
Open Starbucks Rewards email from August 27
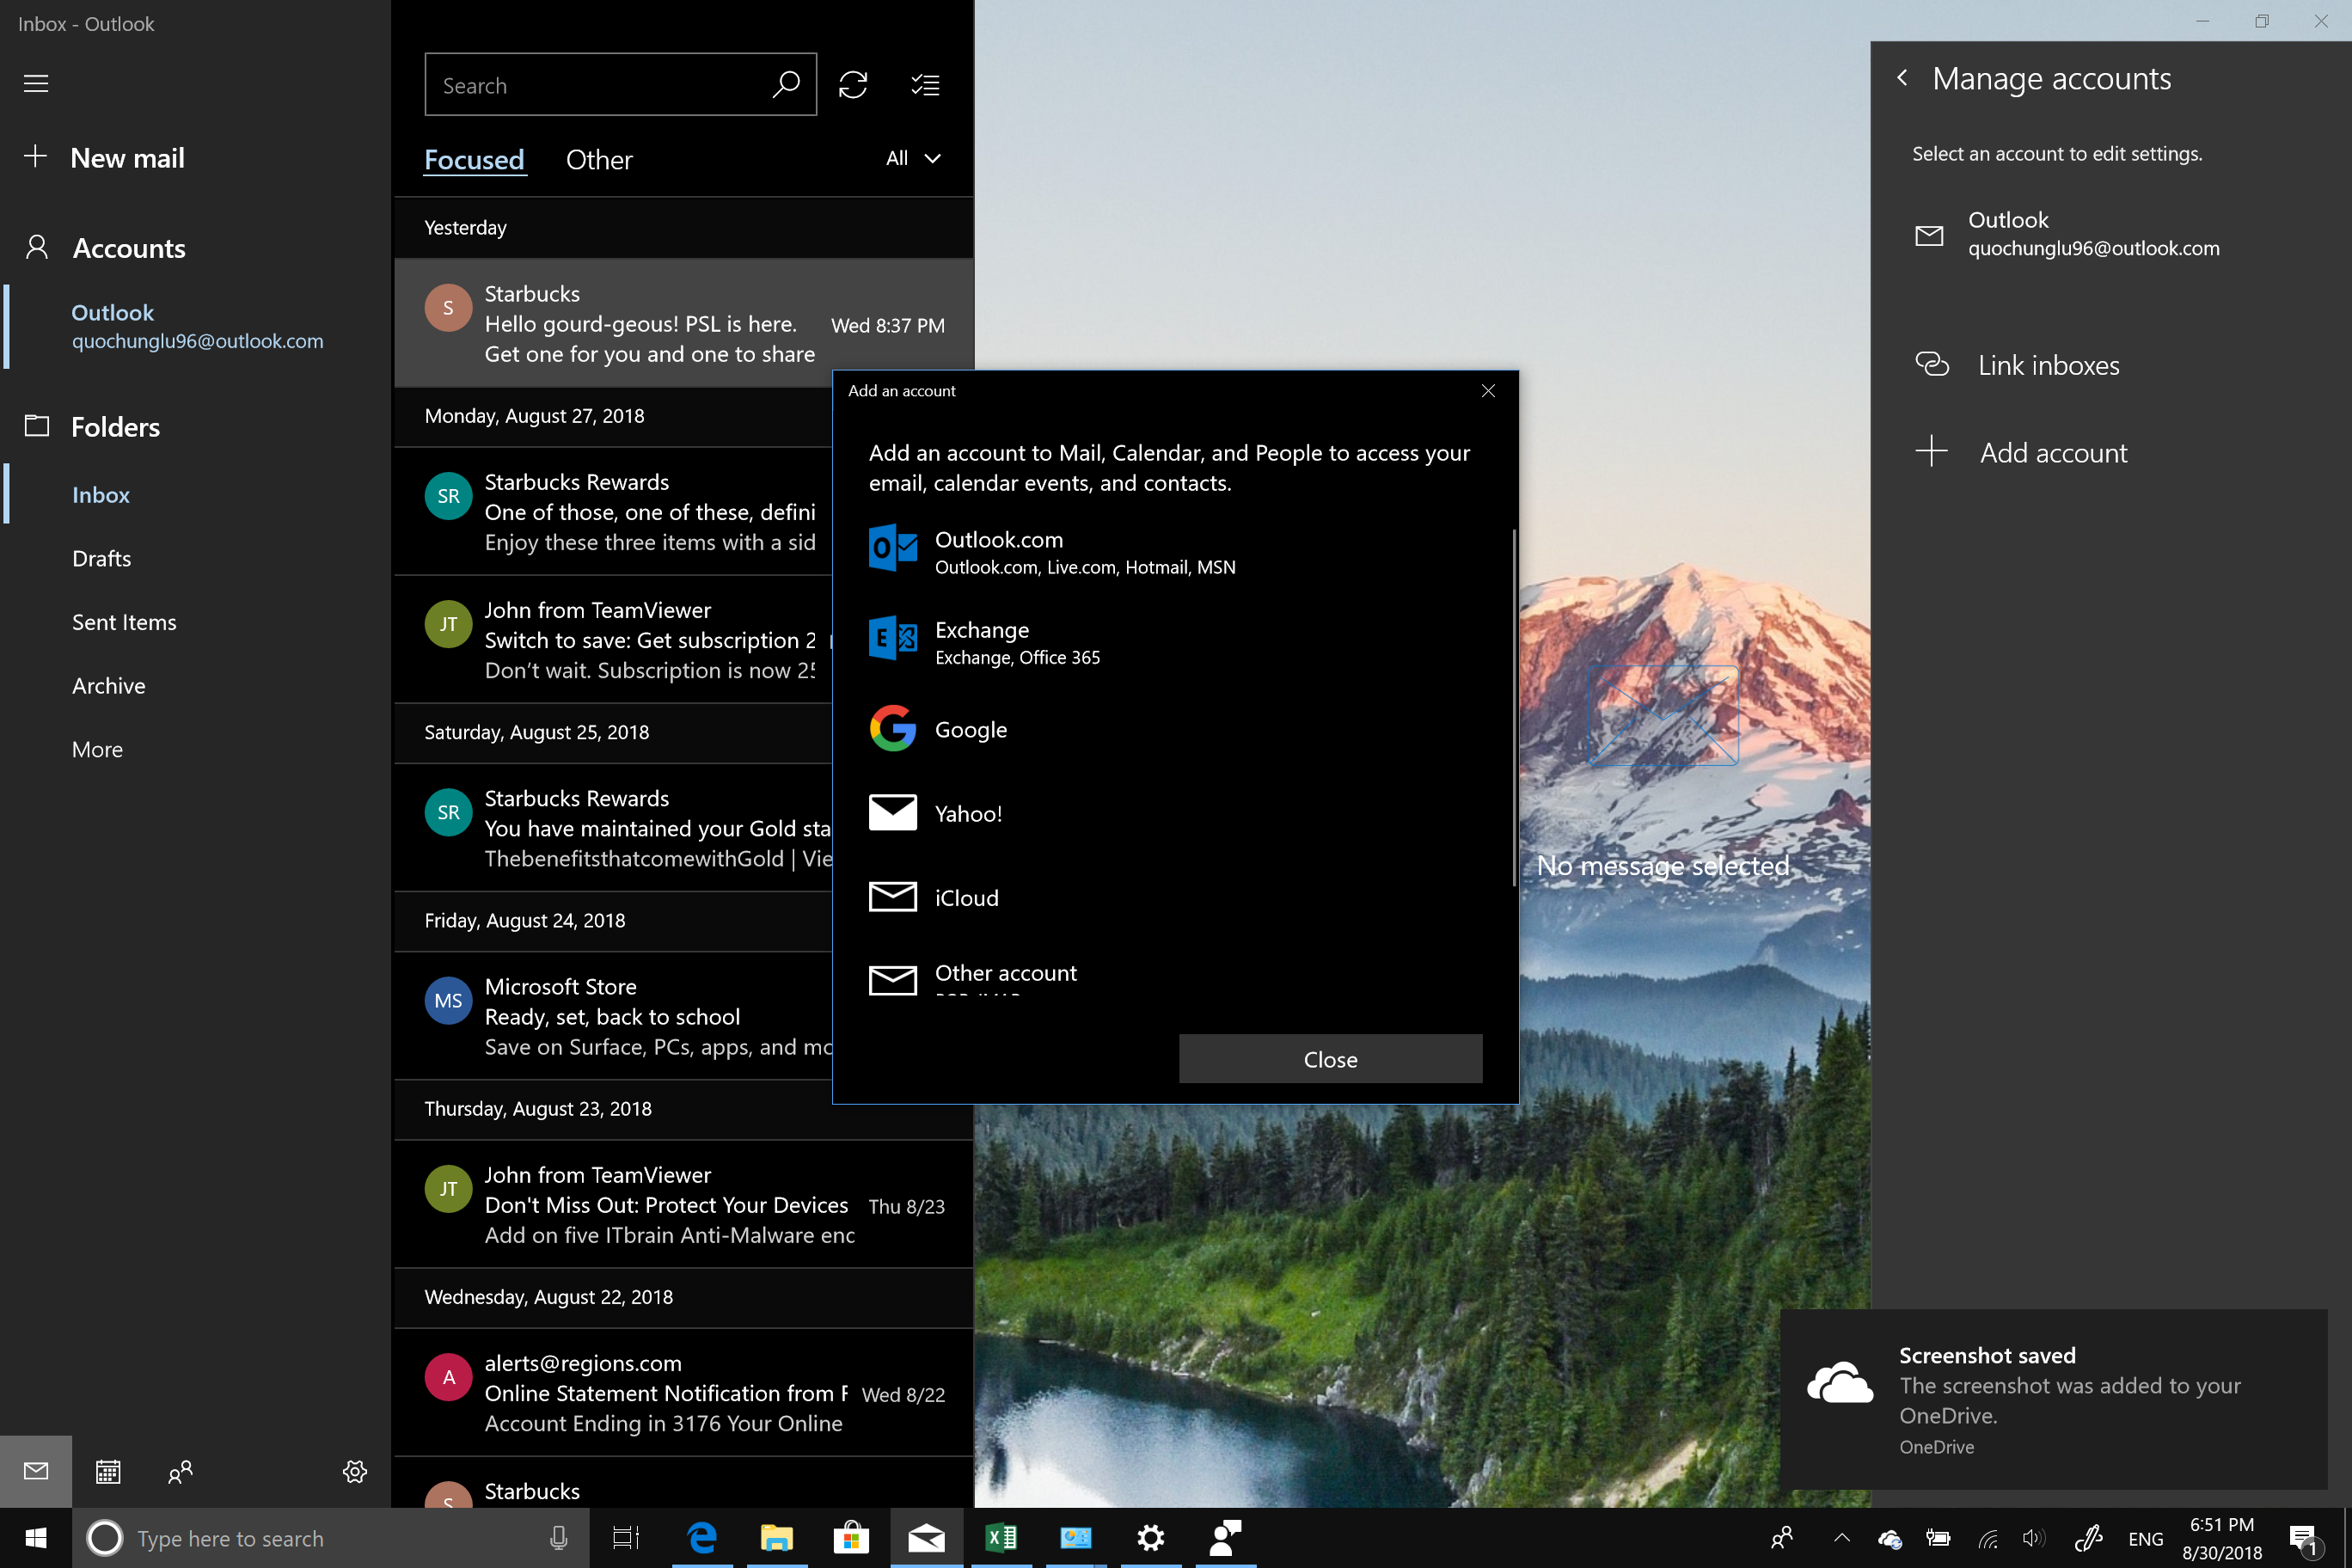pyautogui.click(x=614, y=511)
